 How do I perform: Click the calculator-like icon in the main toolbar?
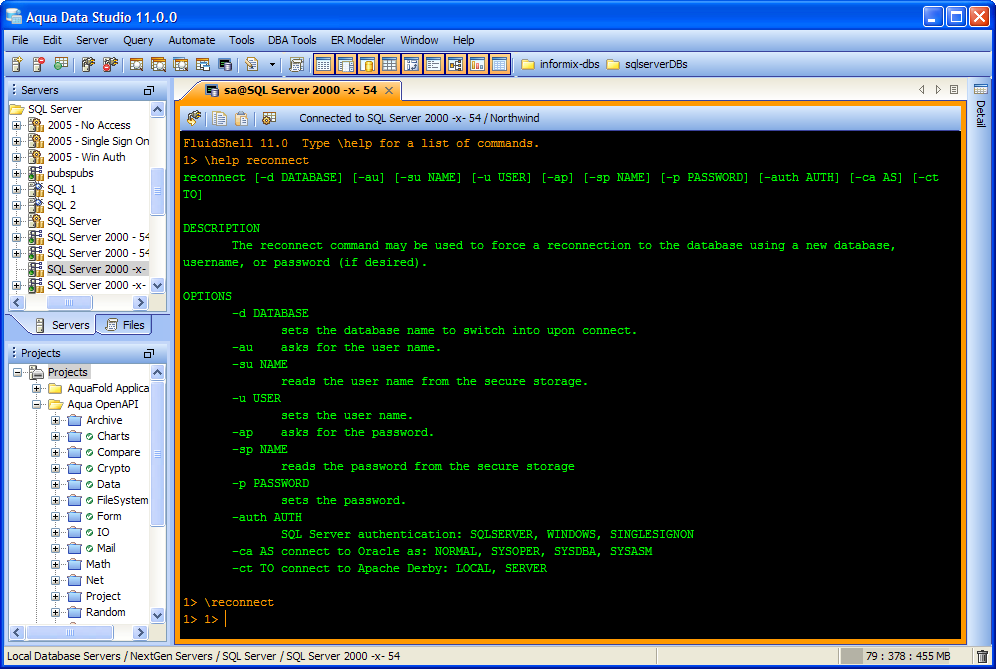(x=296, y=64)
